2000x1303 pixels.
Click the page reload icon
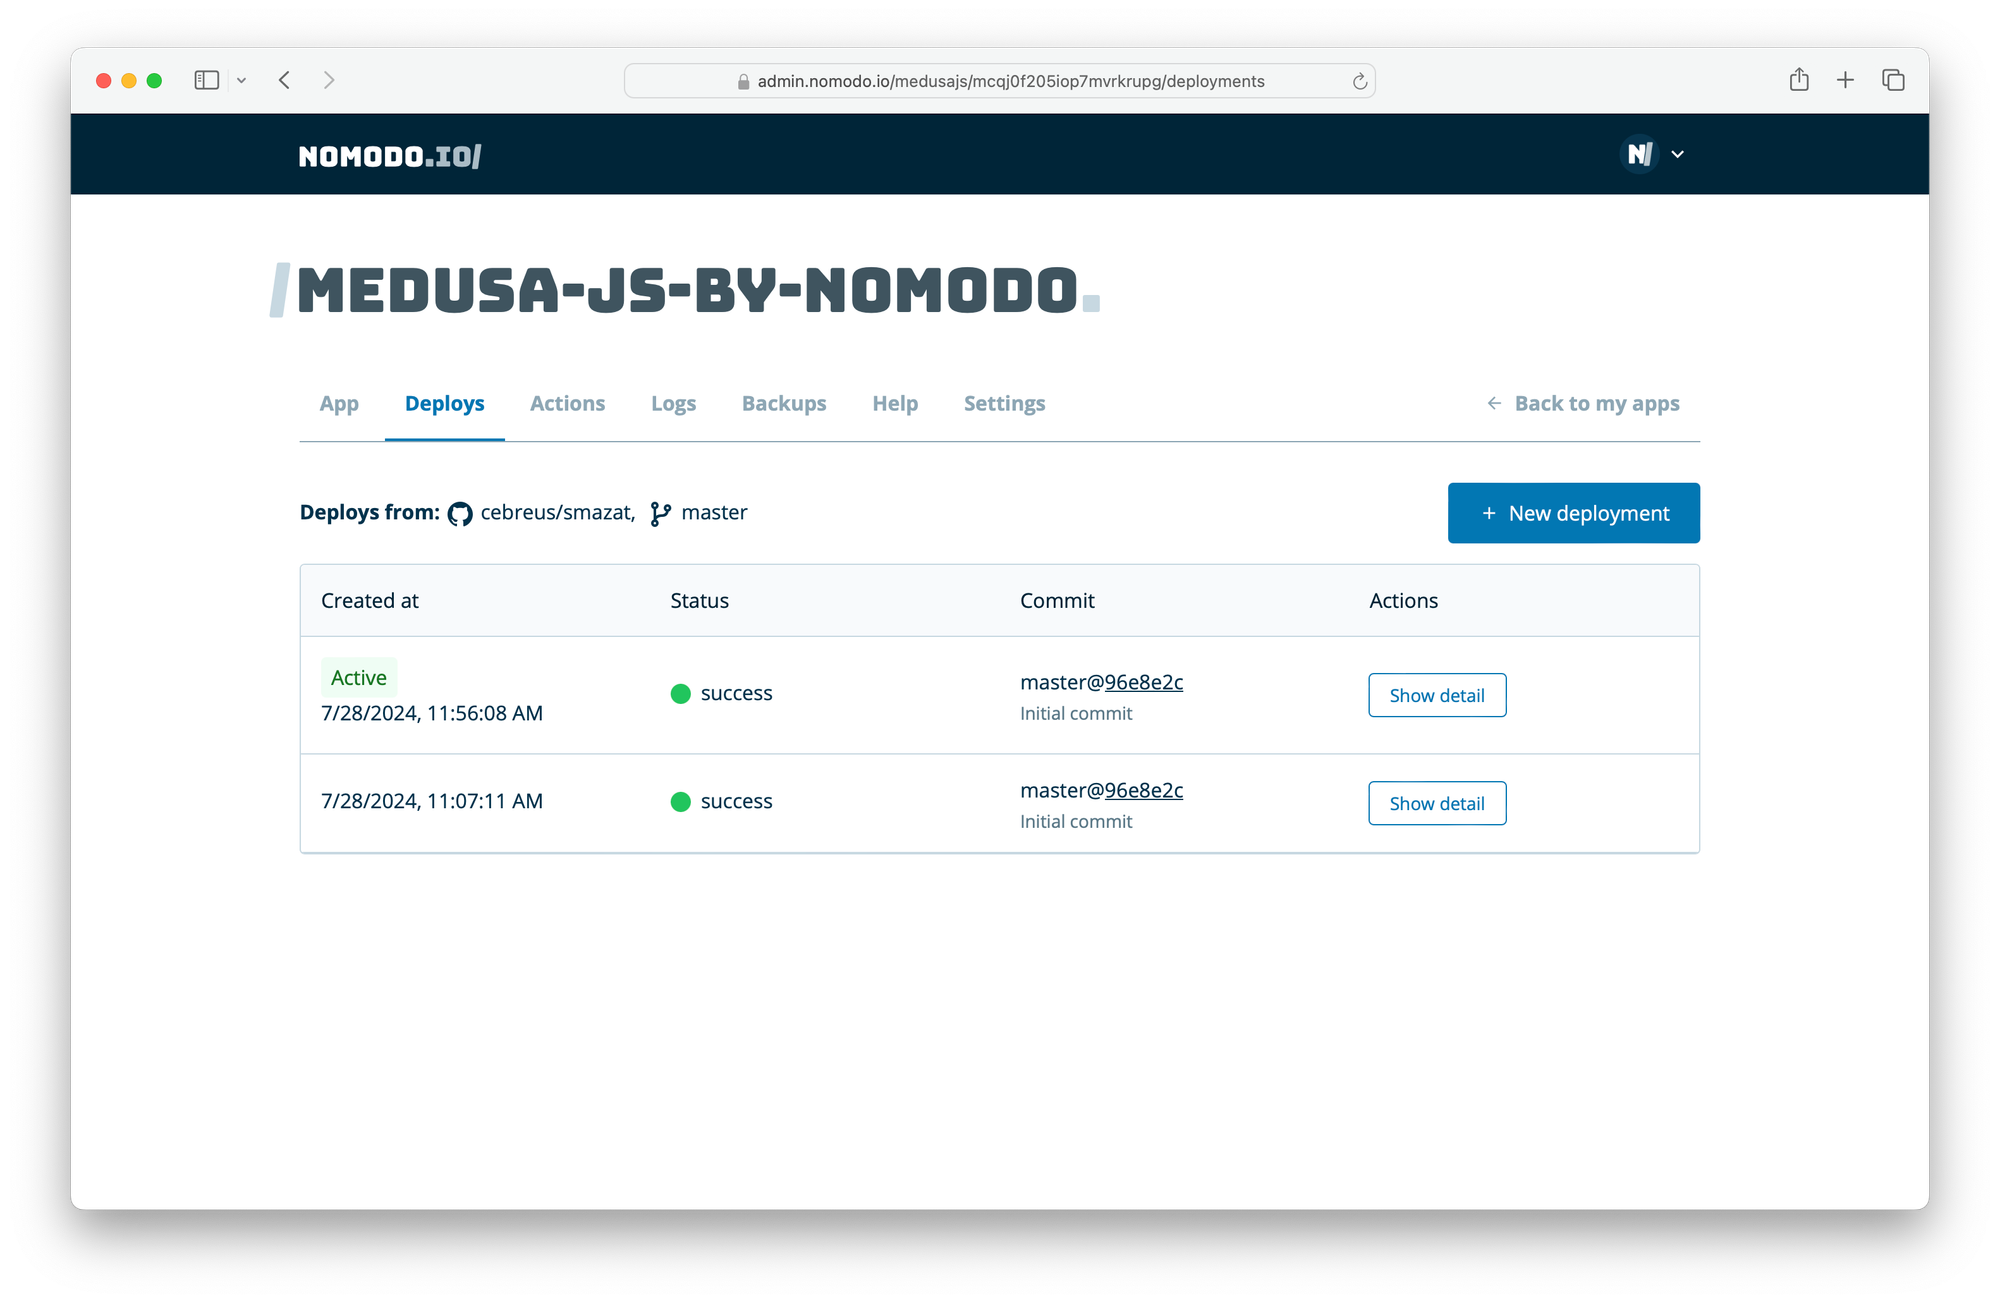tap(1359, 82)
